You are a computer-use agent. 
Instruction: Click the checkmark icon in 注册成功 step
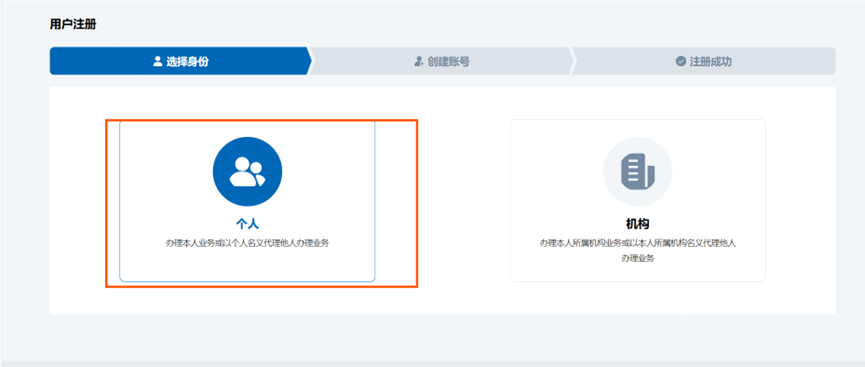[x=681, y=61]
